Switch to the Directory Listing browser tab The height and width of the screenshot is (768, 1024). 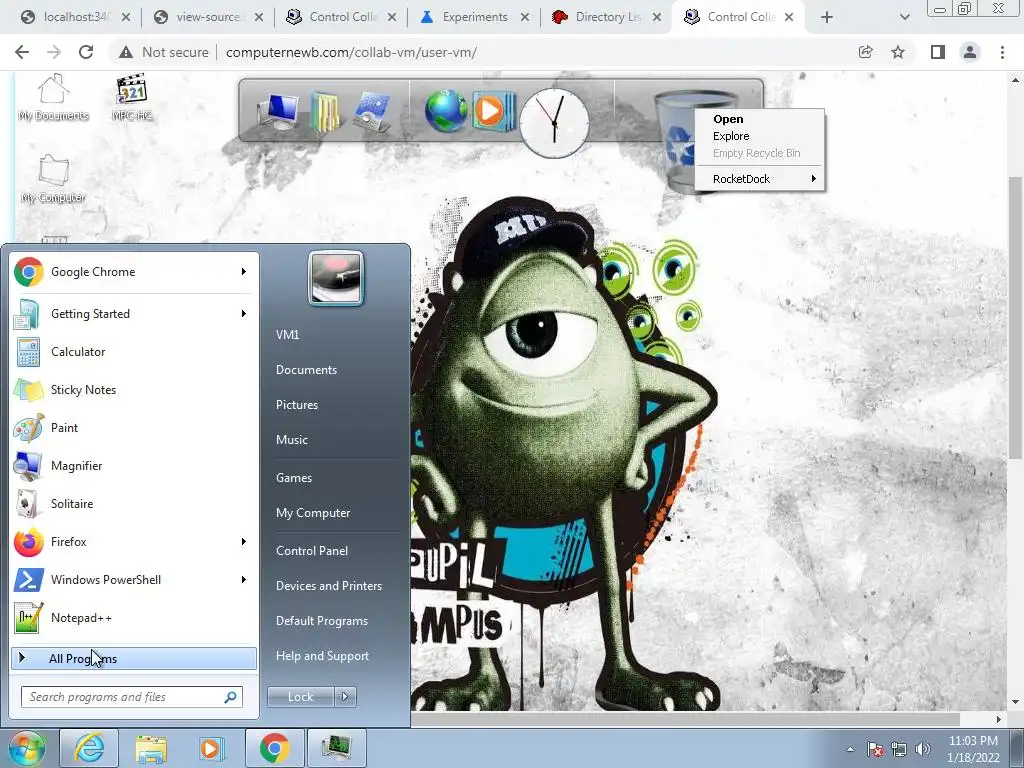tap(606, 17)
